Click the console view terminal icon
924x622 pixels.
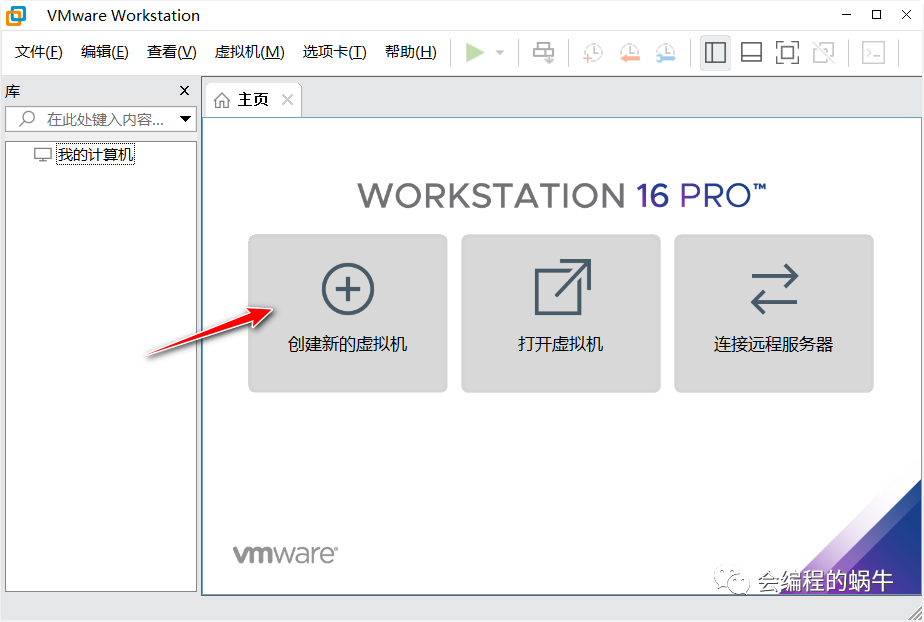[x=873, y=52]
